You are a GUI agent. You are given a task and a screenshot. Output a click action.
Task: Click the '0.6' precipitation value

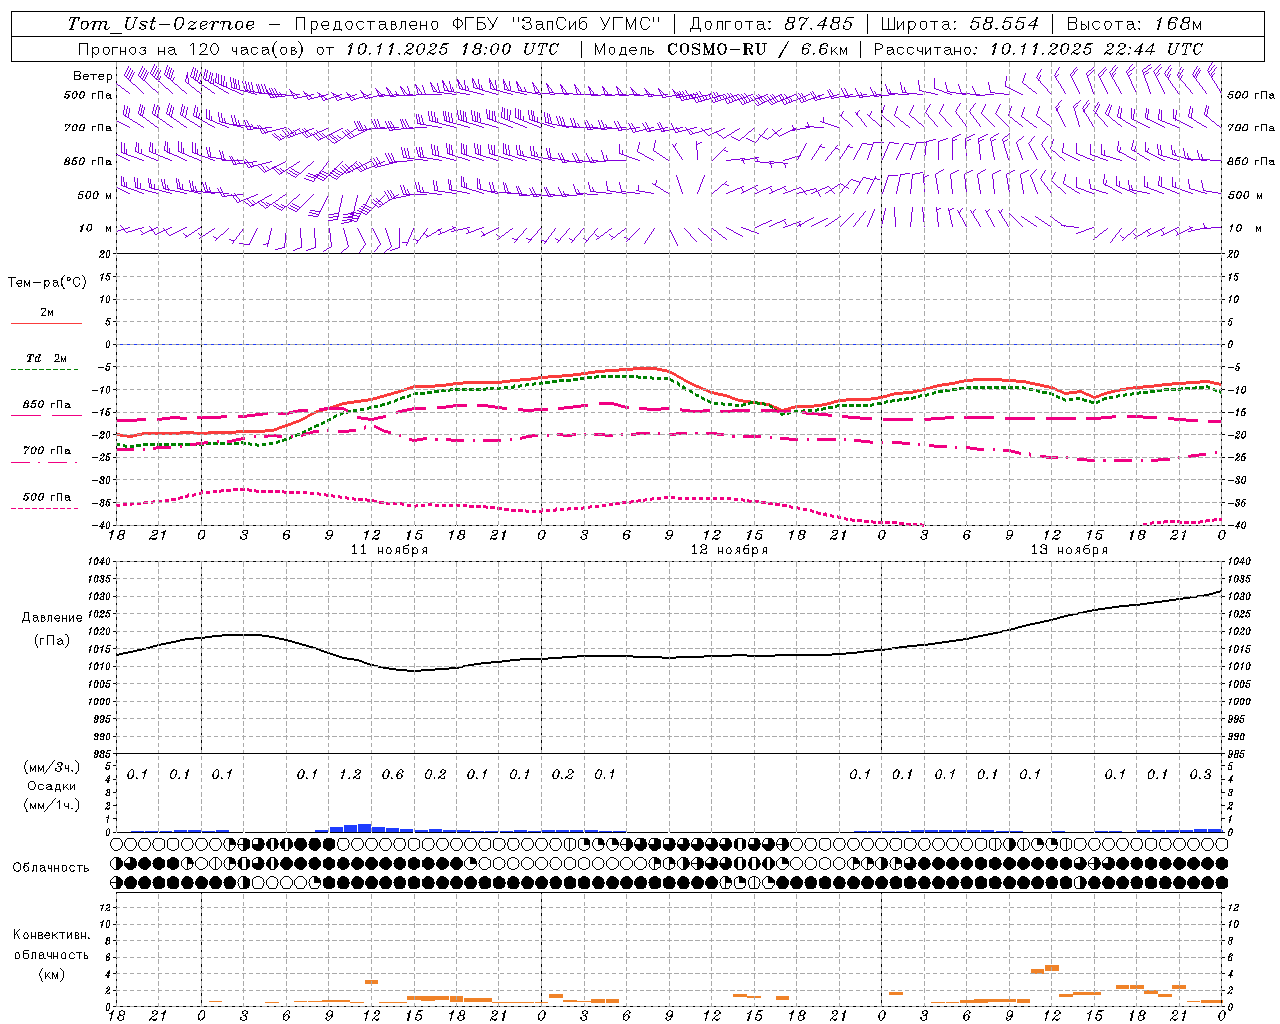393,774
